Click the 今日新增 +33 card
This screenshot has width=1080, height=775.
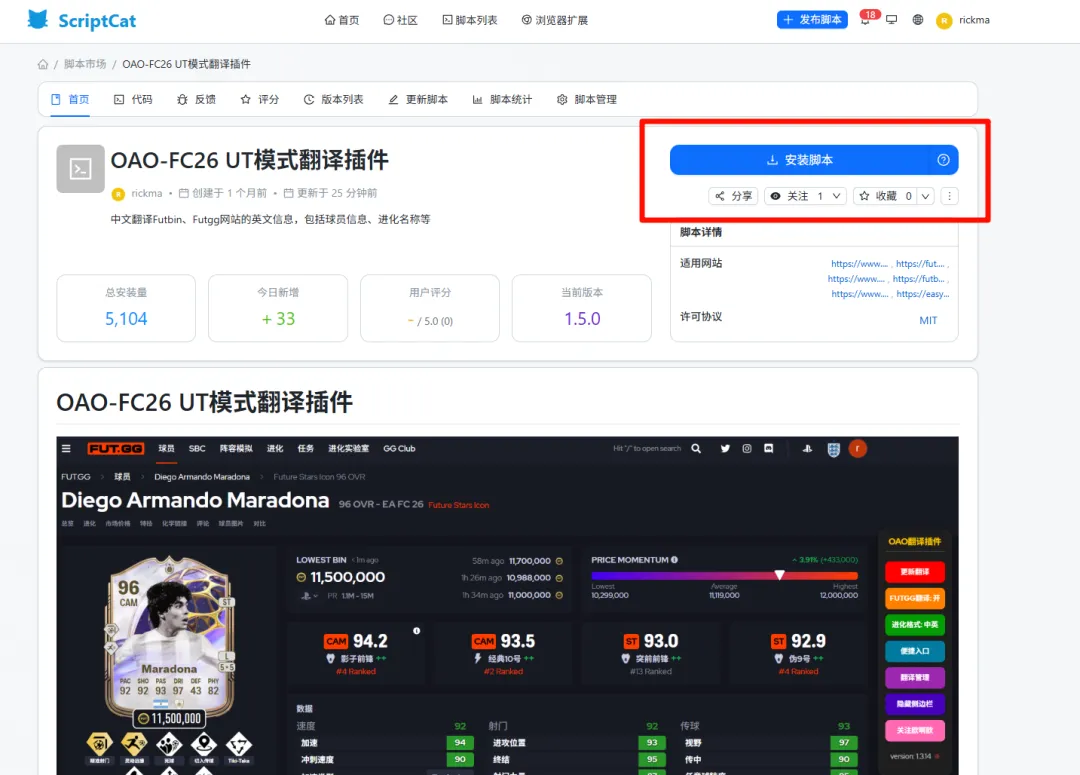pyautogui.click(x=278, y=308)
